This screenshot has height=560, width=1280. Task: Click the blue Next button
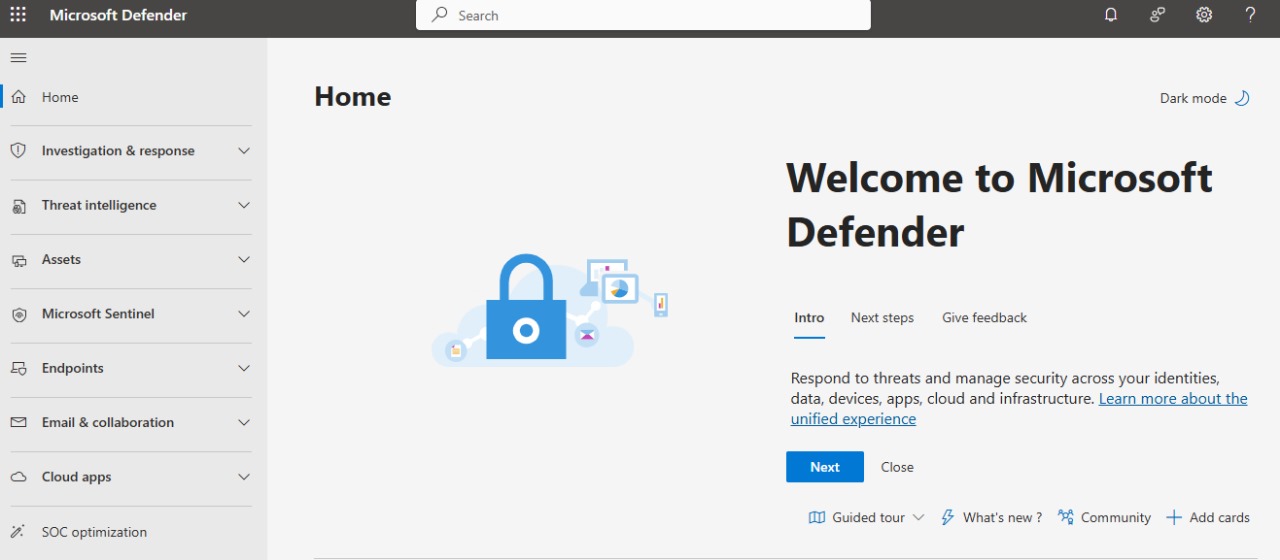pyautogui.click(x=824, y=467)
